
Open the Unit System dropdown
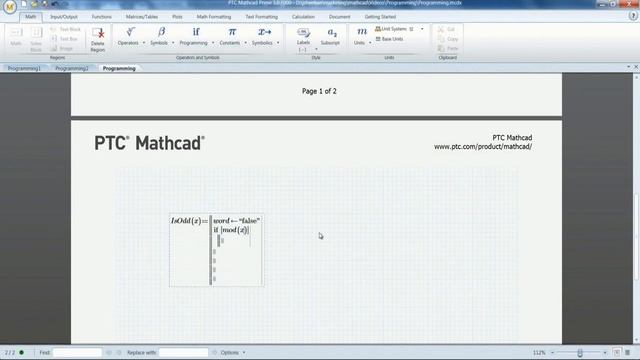422,29
